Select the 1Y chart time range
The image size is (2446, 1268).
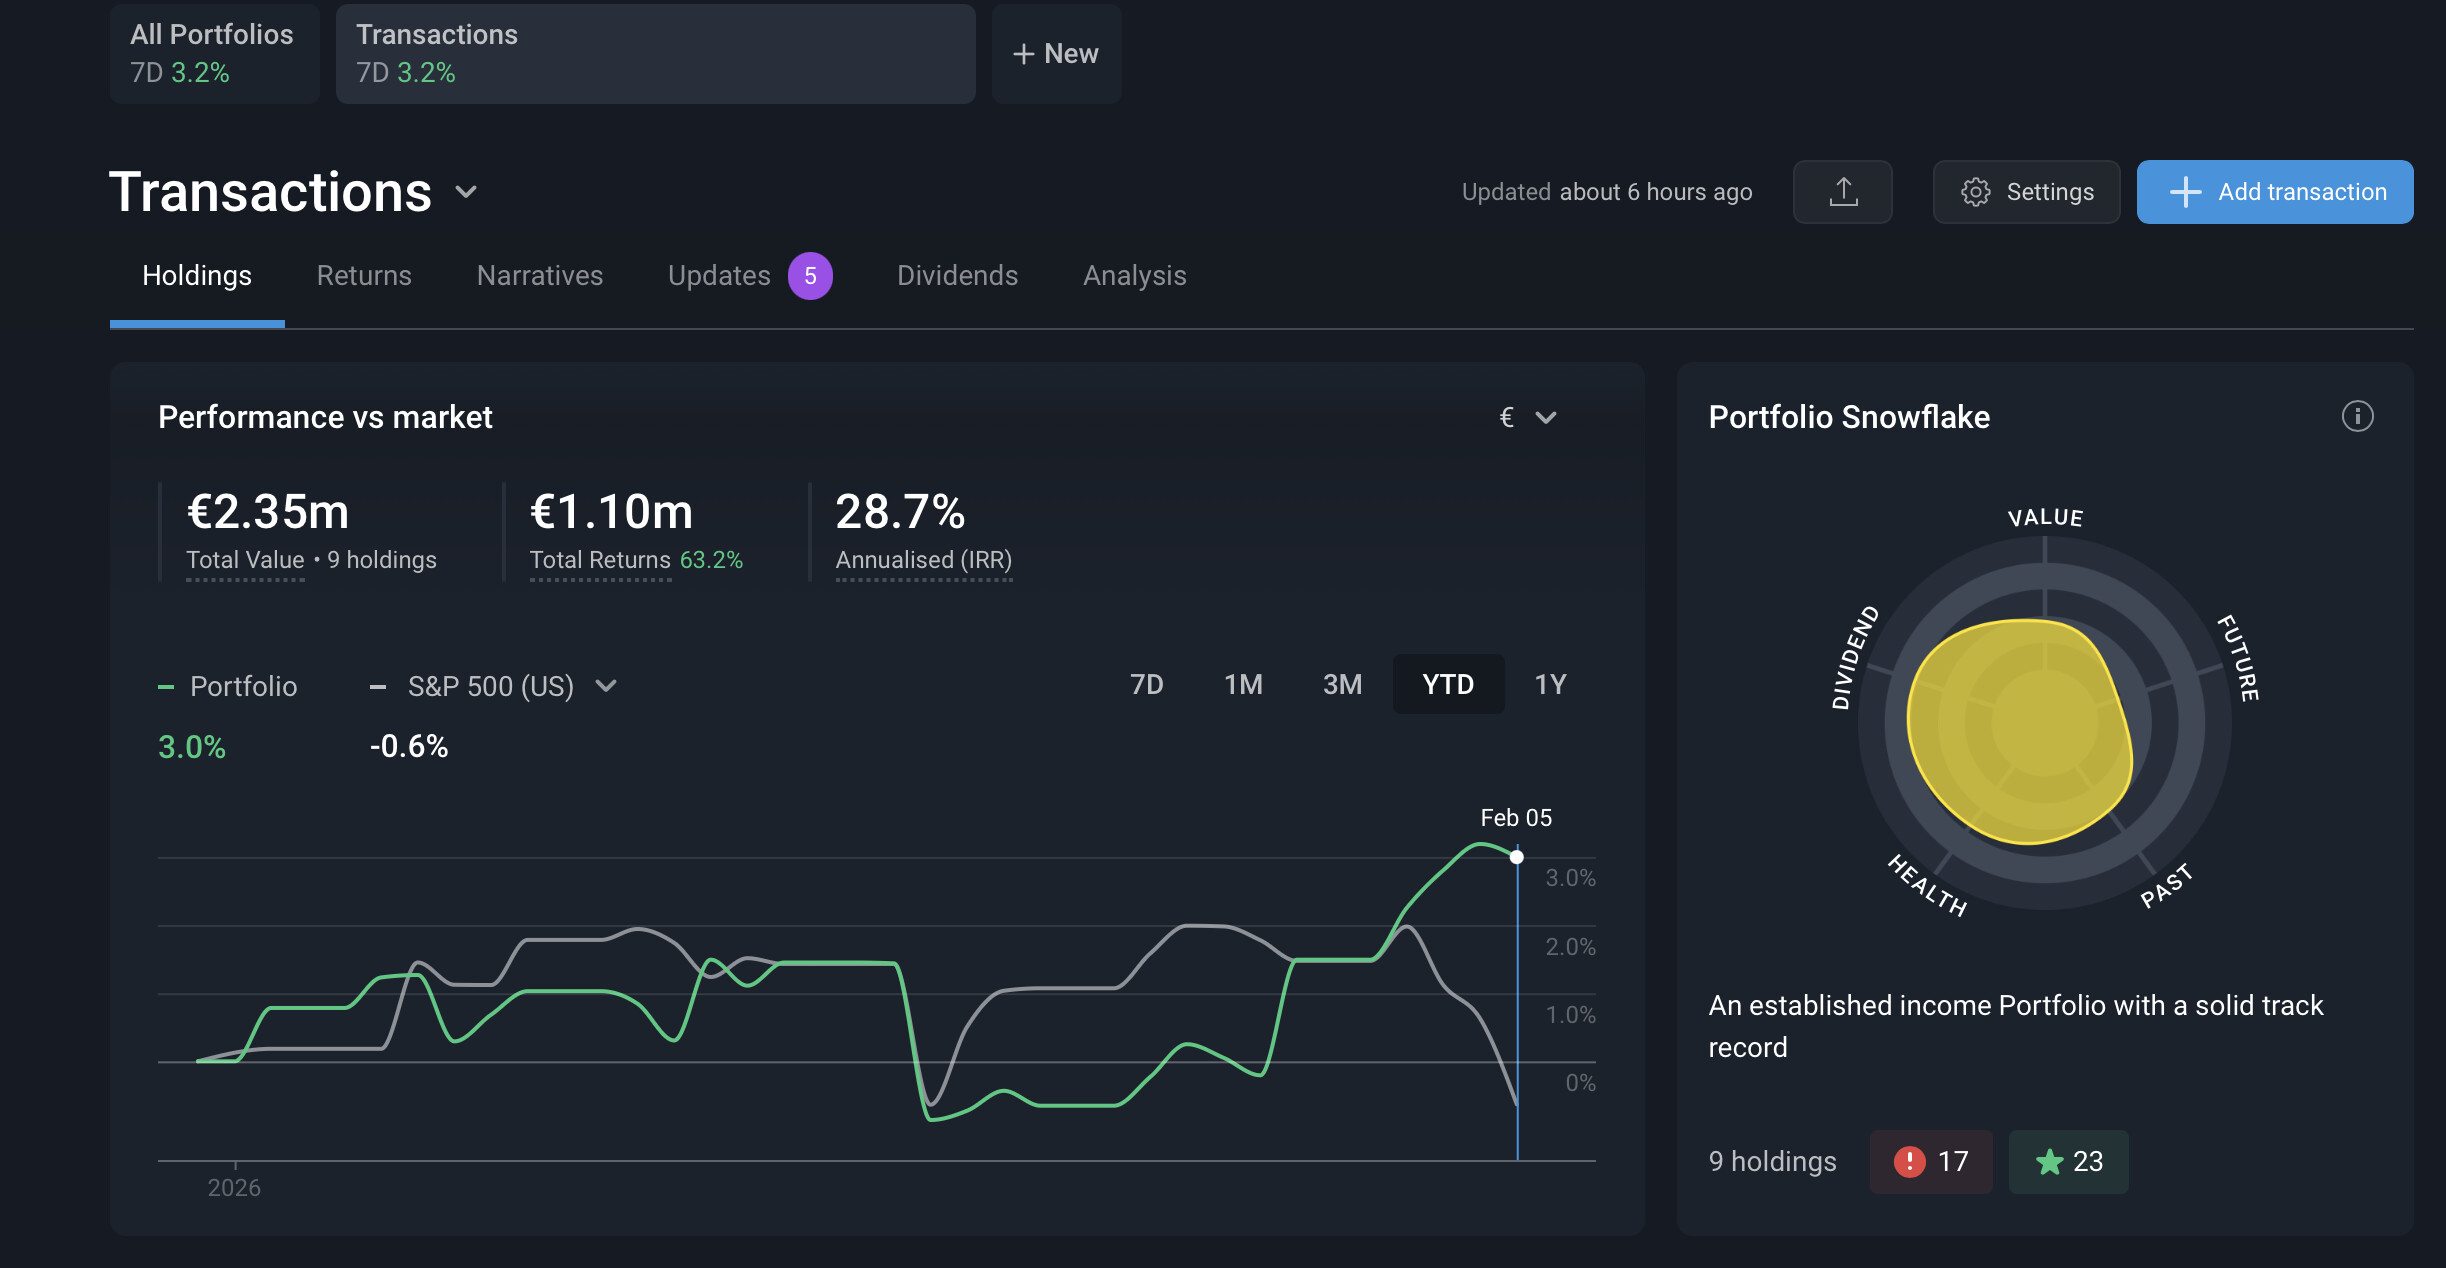(x=1550, y=684)
